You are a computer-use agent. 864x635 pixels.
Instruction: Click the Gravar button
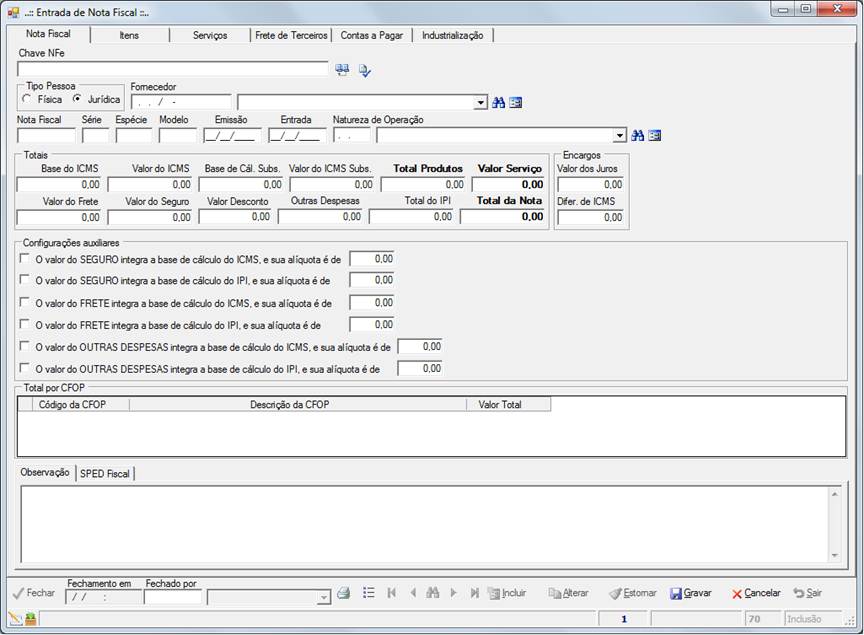click(691, 593)
